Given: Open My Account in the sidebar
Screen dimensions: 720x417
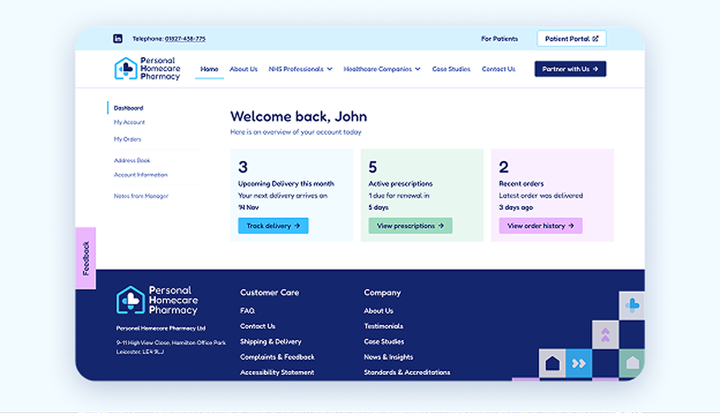Looking at the screenshot, I should pyautogui.click(x=129, y=122).
